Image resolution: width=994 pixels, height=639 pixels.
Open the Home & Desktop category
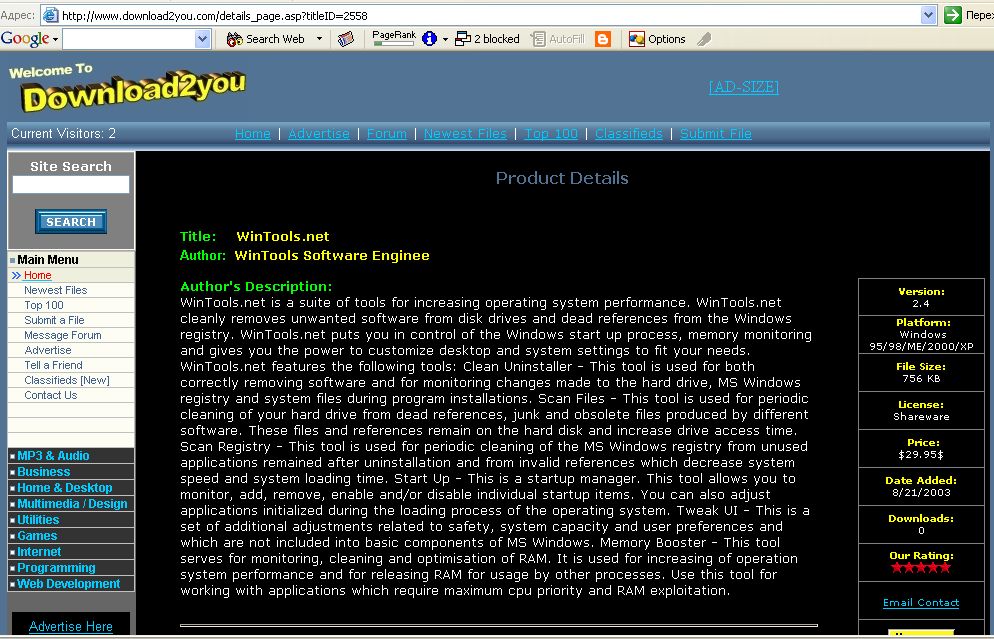[x=65, y=488]
